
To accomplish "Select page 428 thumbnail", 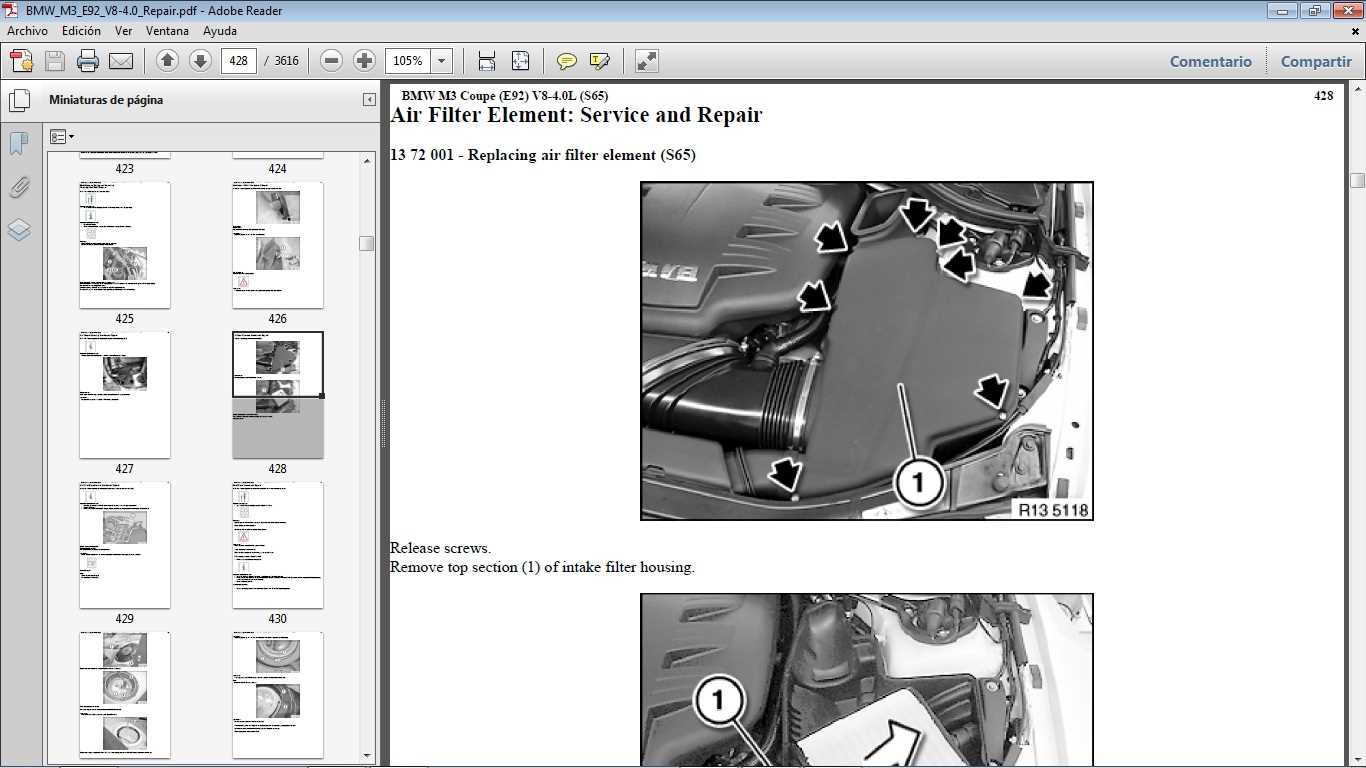I will (278, 395).
